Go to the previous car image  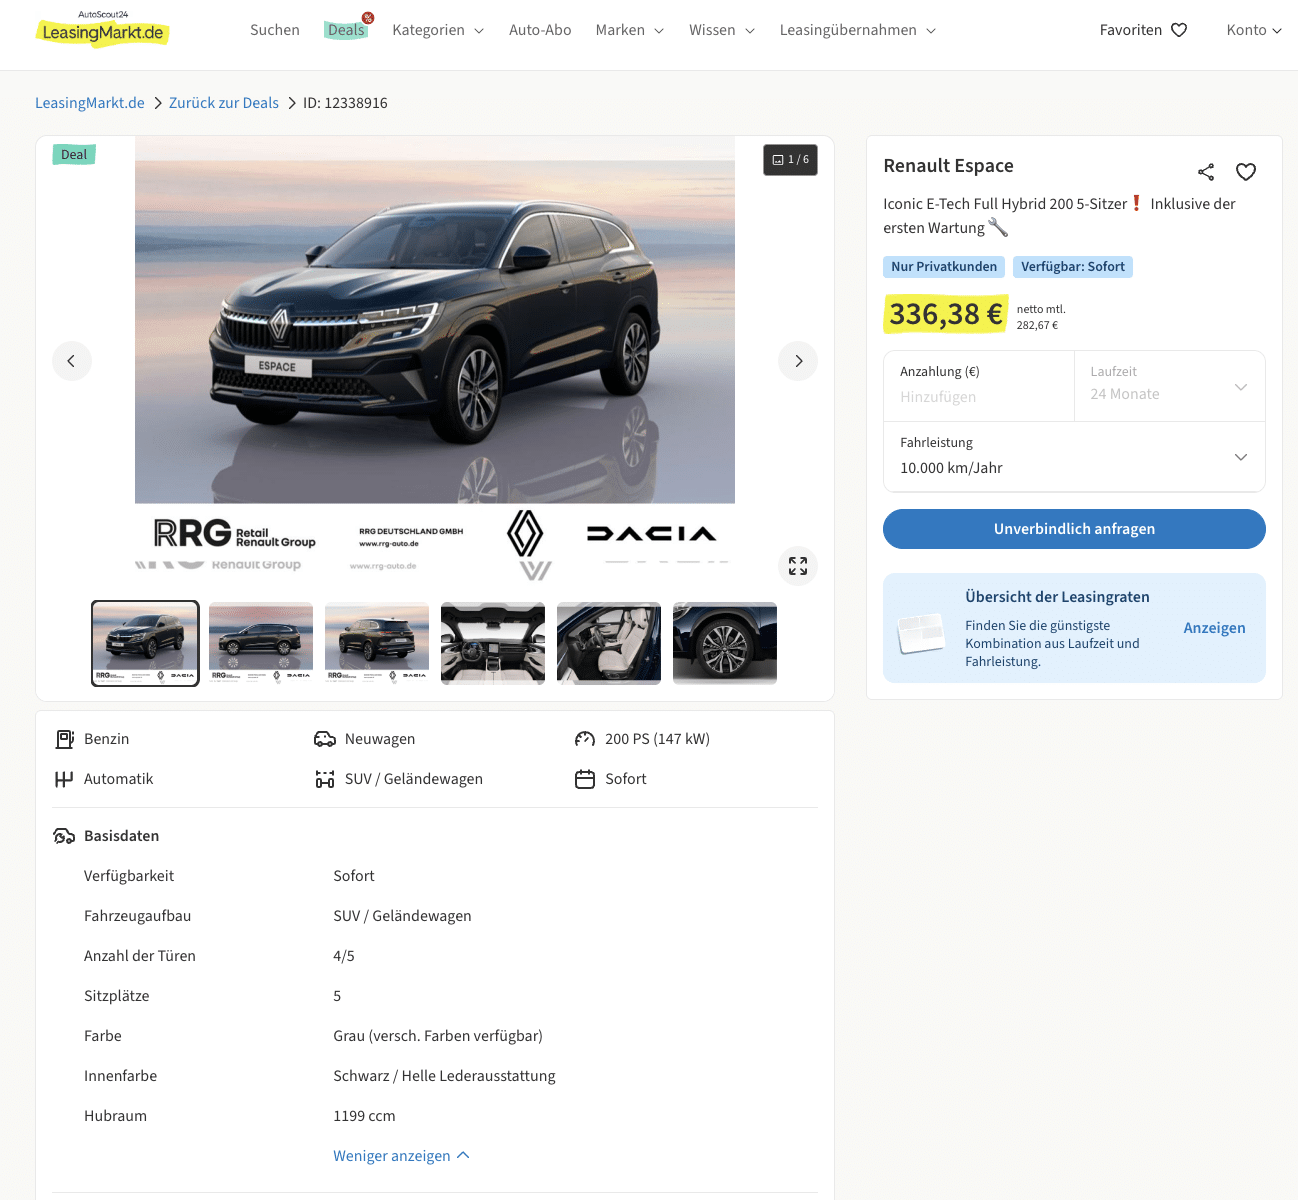click(x=72, y=361)
